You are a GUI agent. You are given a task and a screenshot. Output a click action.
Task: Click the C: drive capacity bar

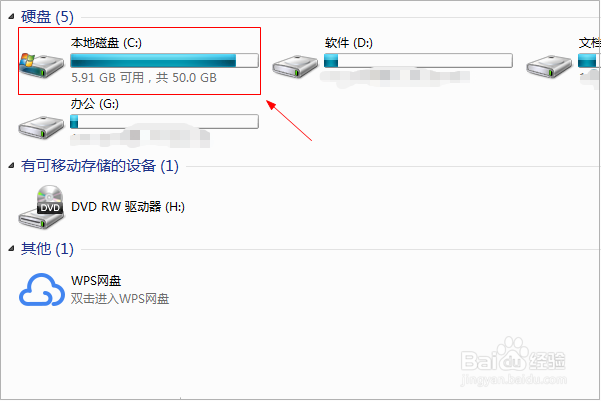click(164, 61)
